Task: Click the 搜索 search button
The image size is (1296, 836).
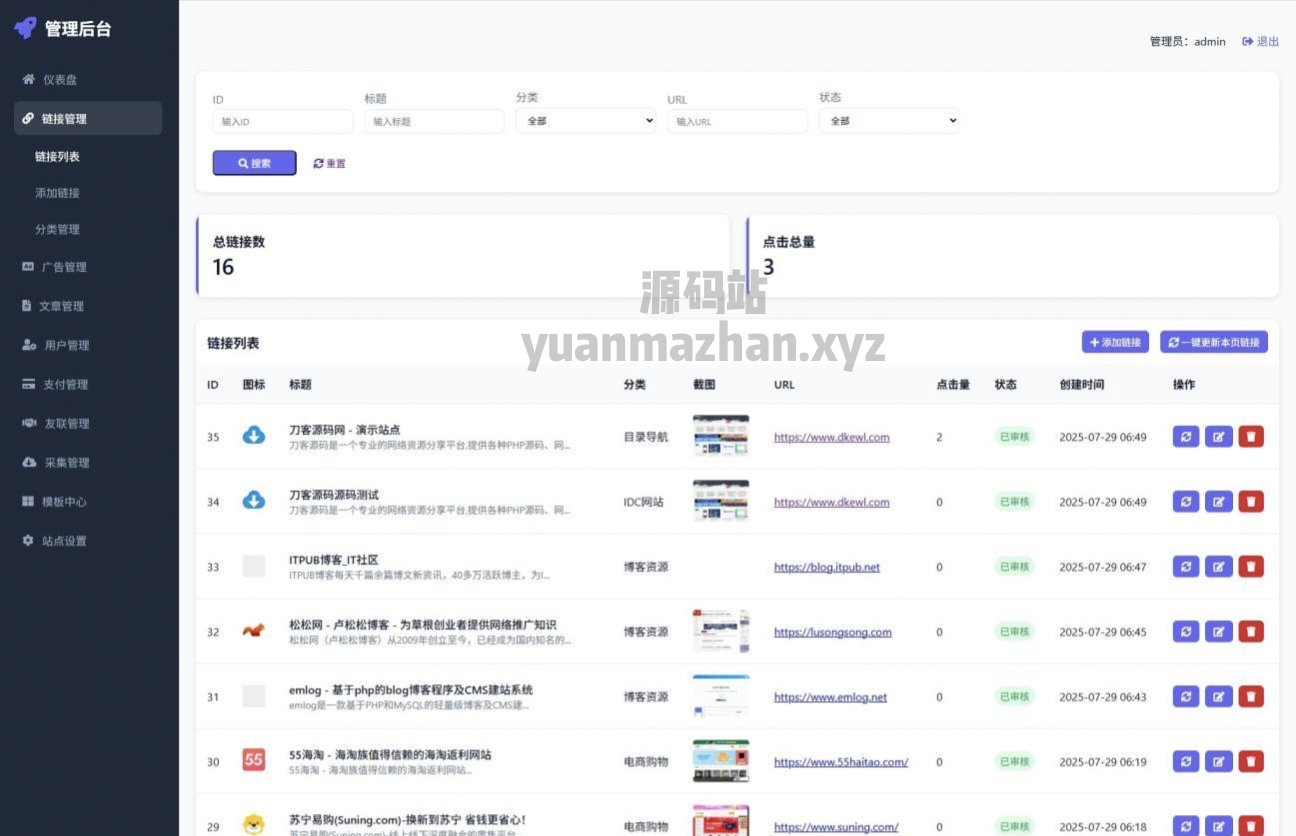Action: (x=254, y=163)
